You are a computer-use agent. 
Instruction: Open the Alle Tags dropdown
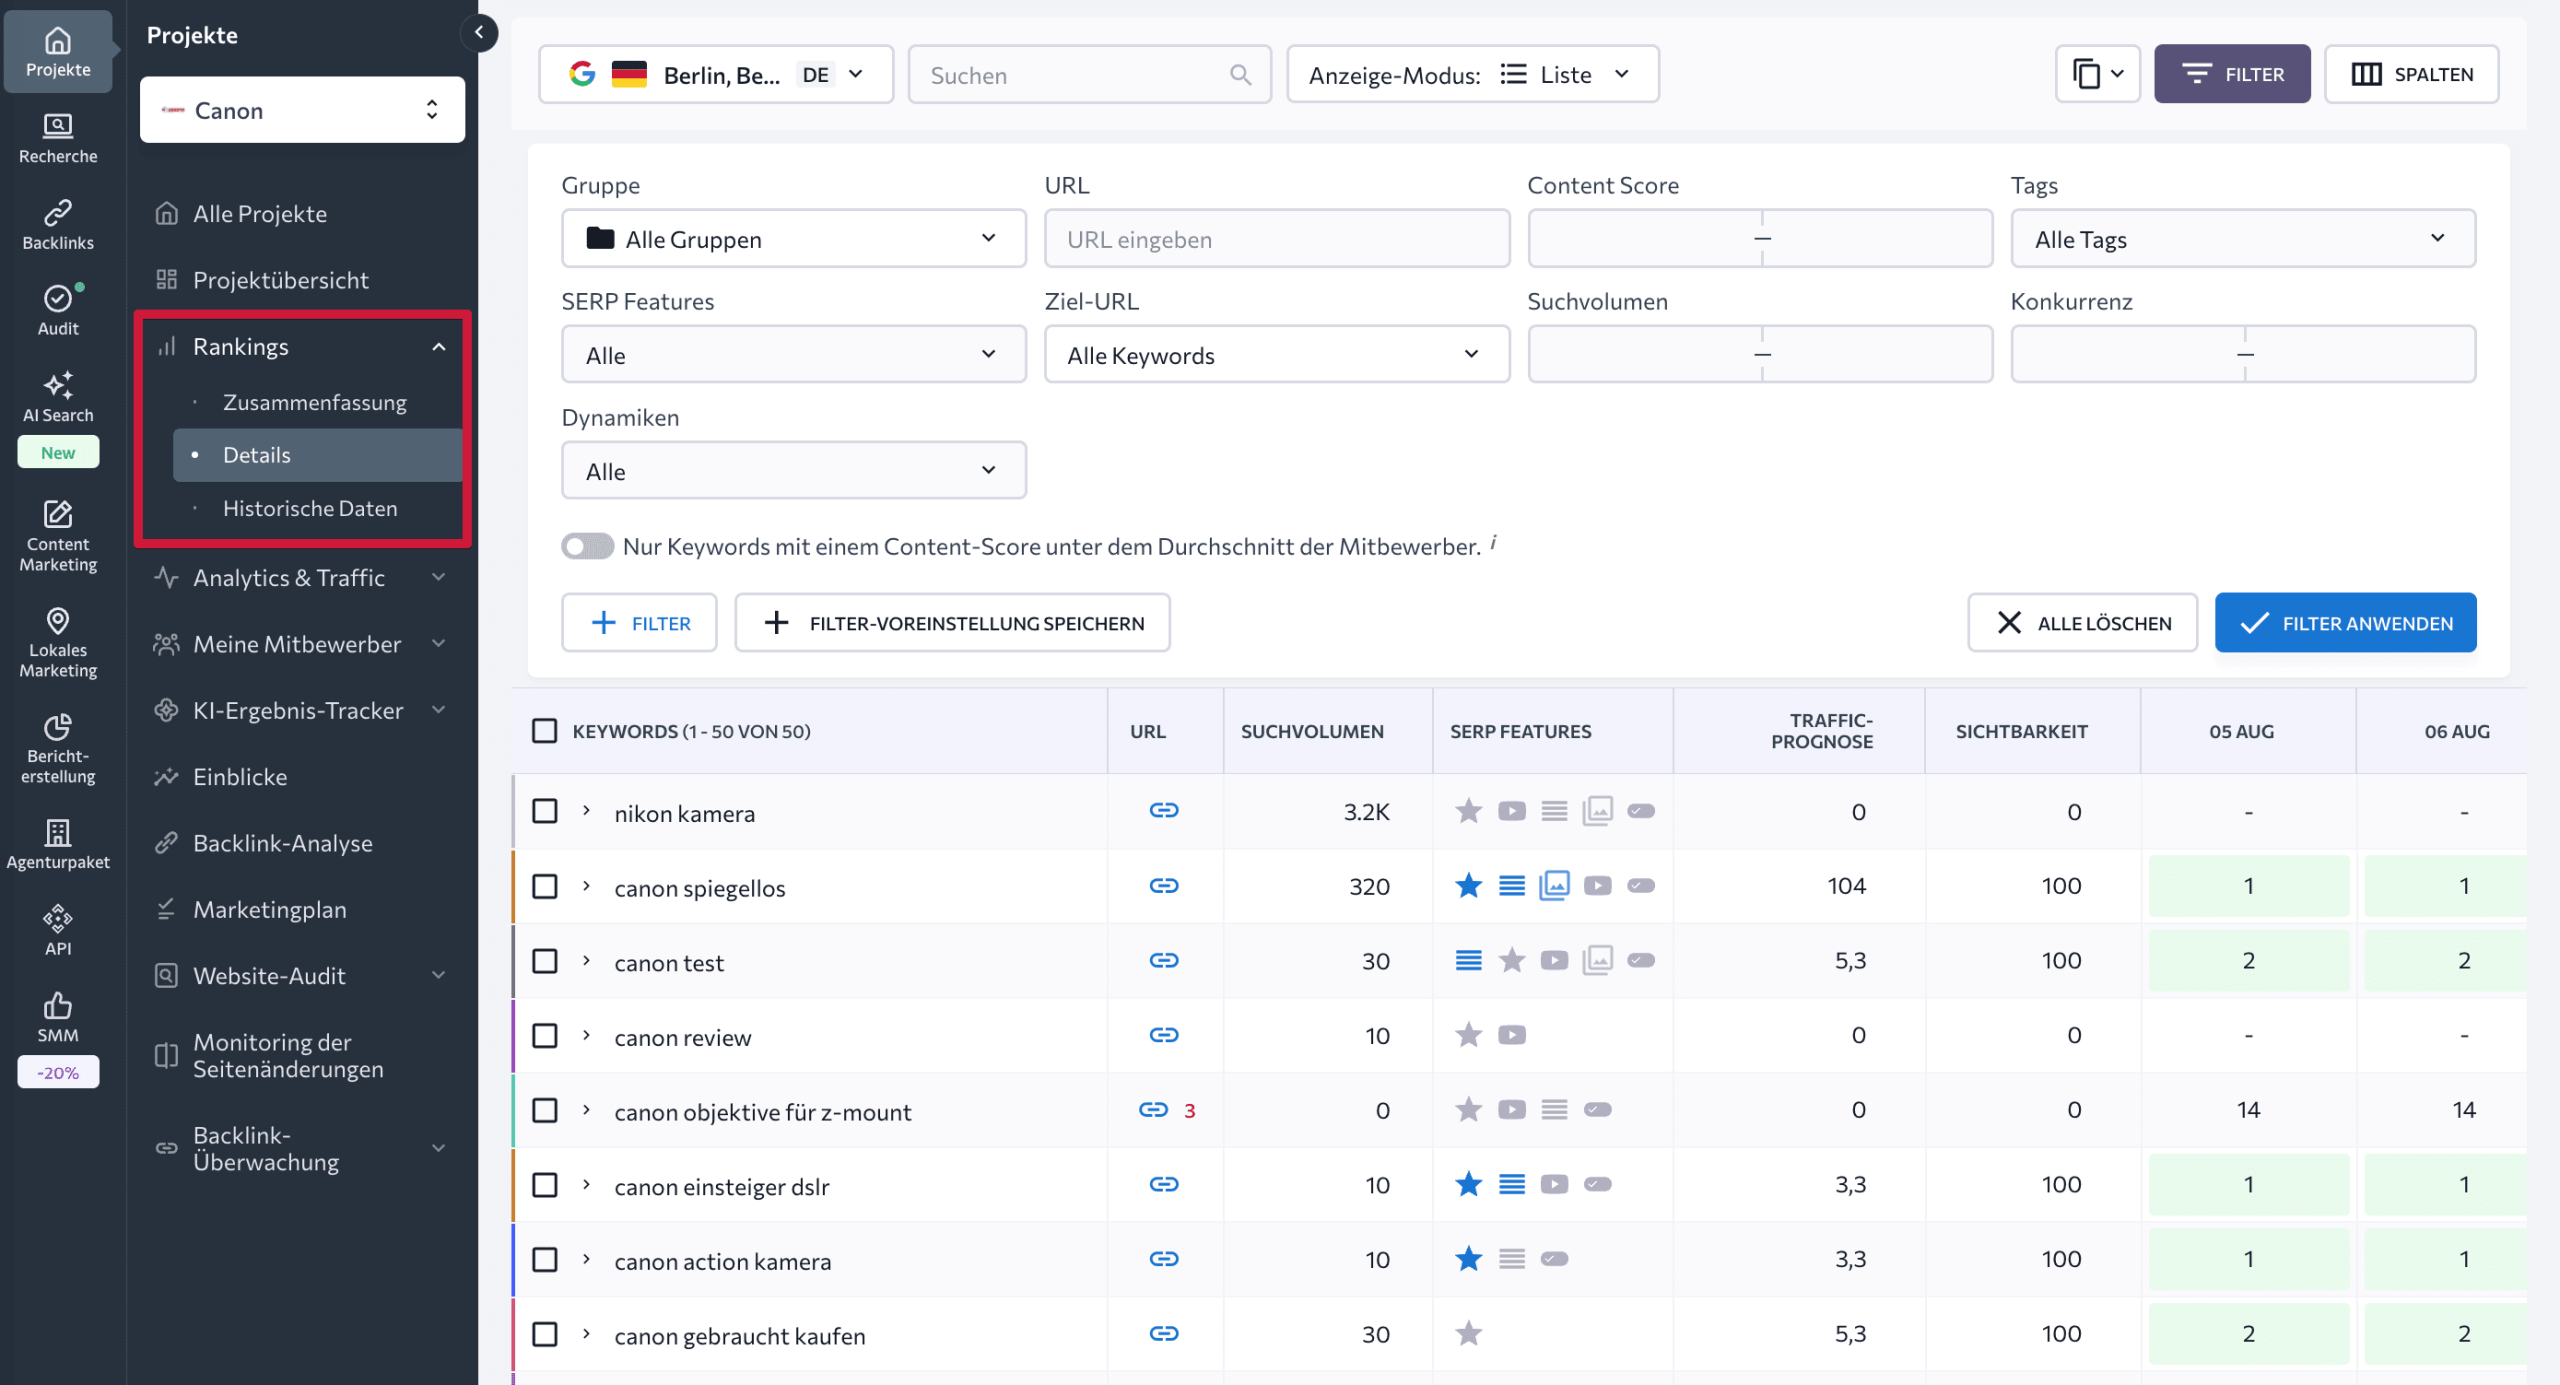pyautogui.click(x=2243, y=239)
